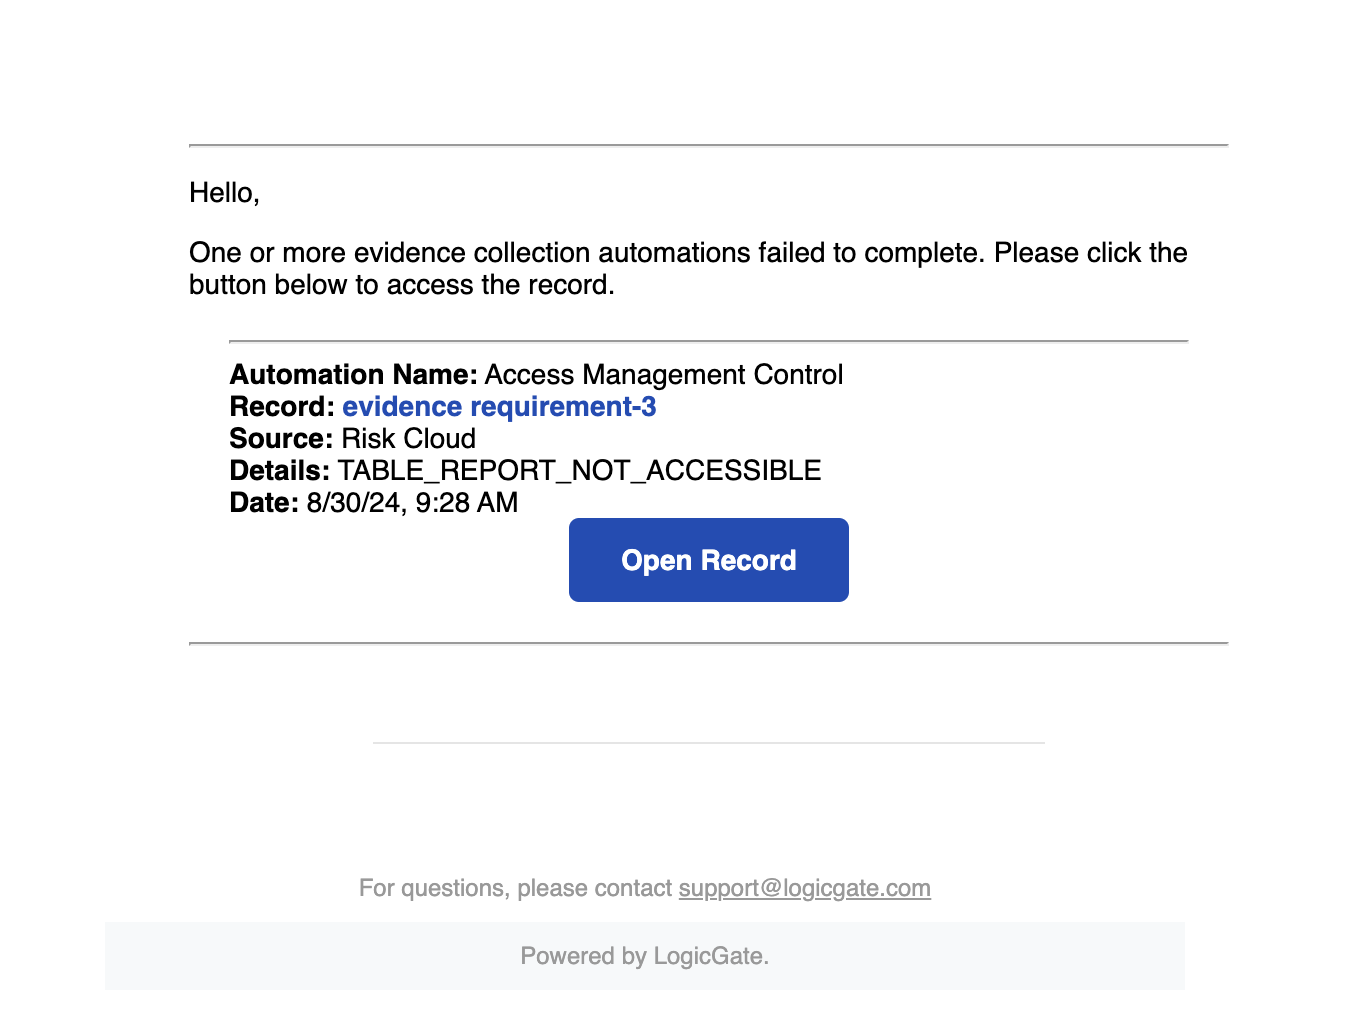The width and height of the screenshot is (1360, 1018).
Task: Click the divider above the automation details
Action: 708,340
